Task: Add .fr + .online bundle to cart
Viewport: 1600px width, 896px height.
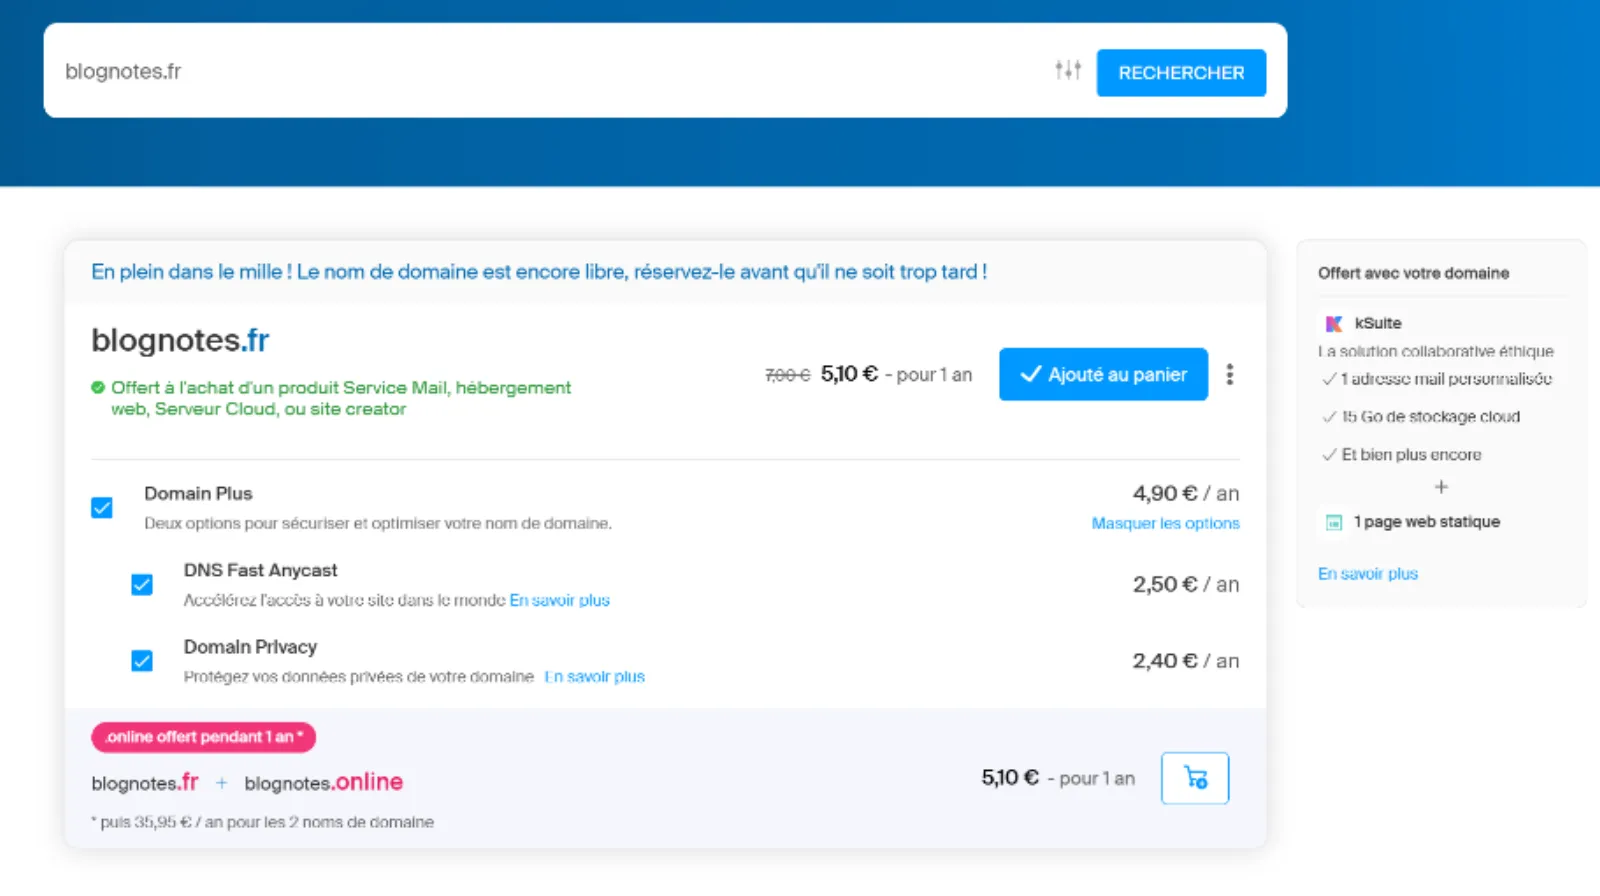Action: click(x=1194, y=778)
